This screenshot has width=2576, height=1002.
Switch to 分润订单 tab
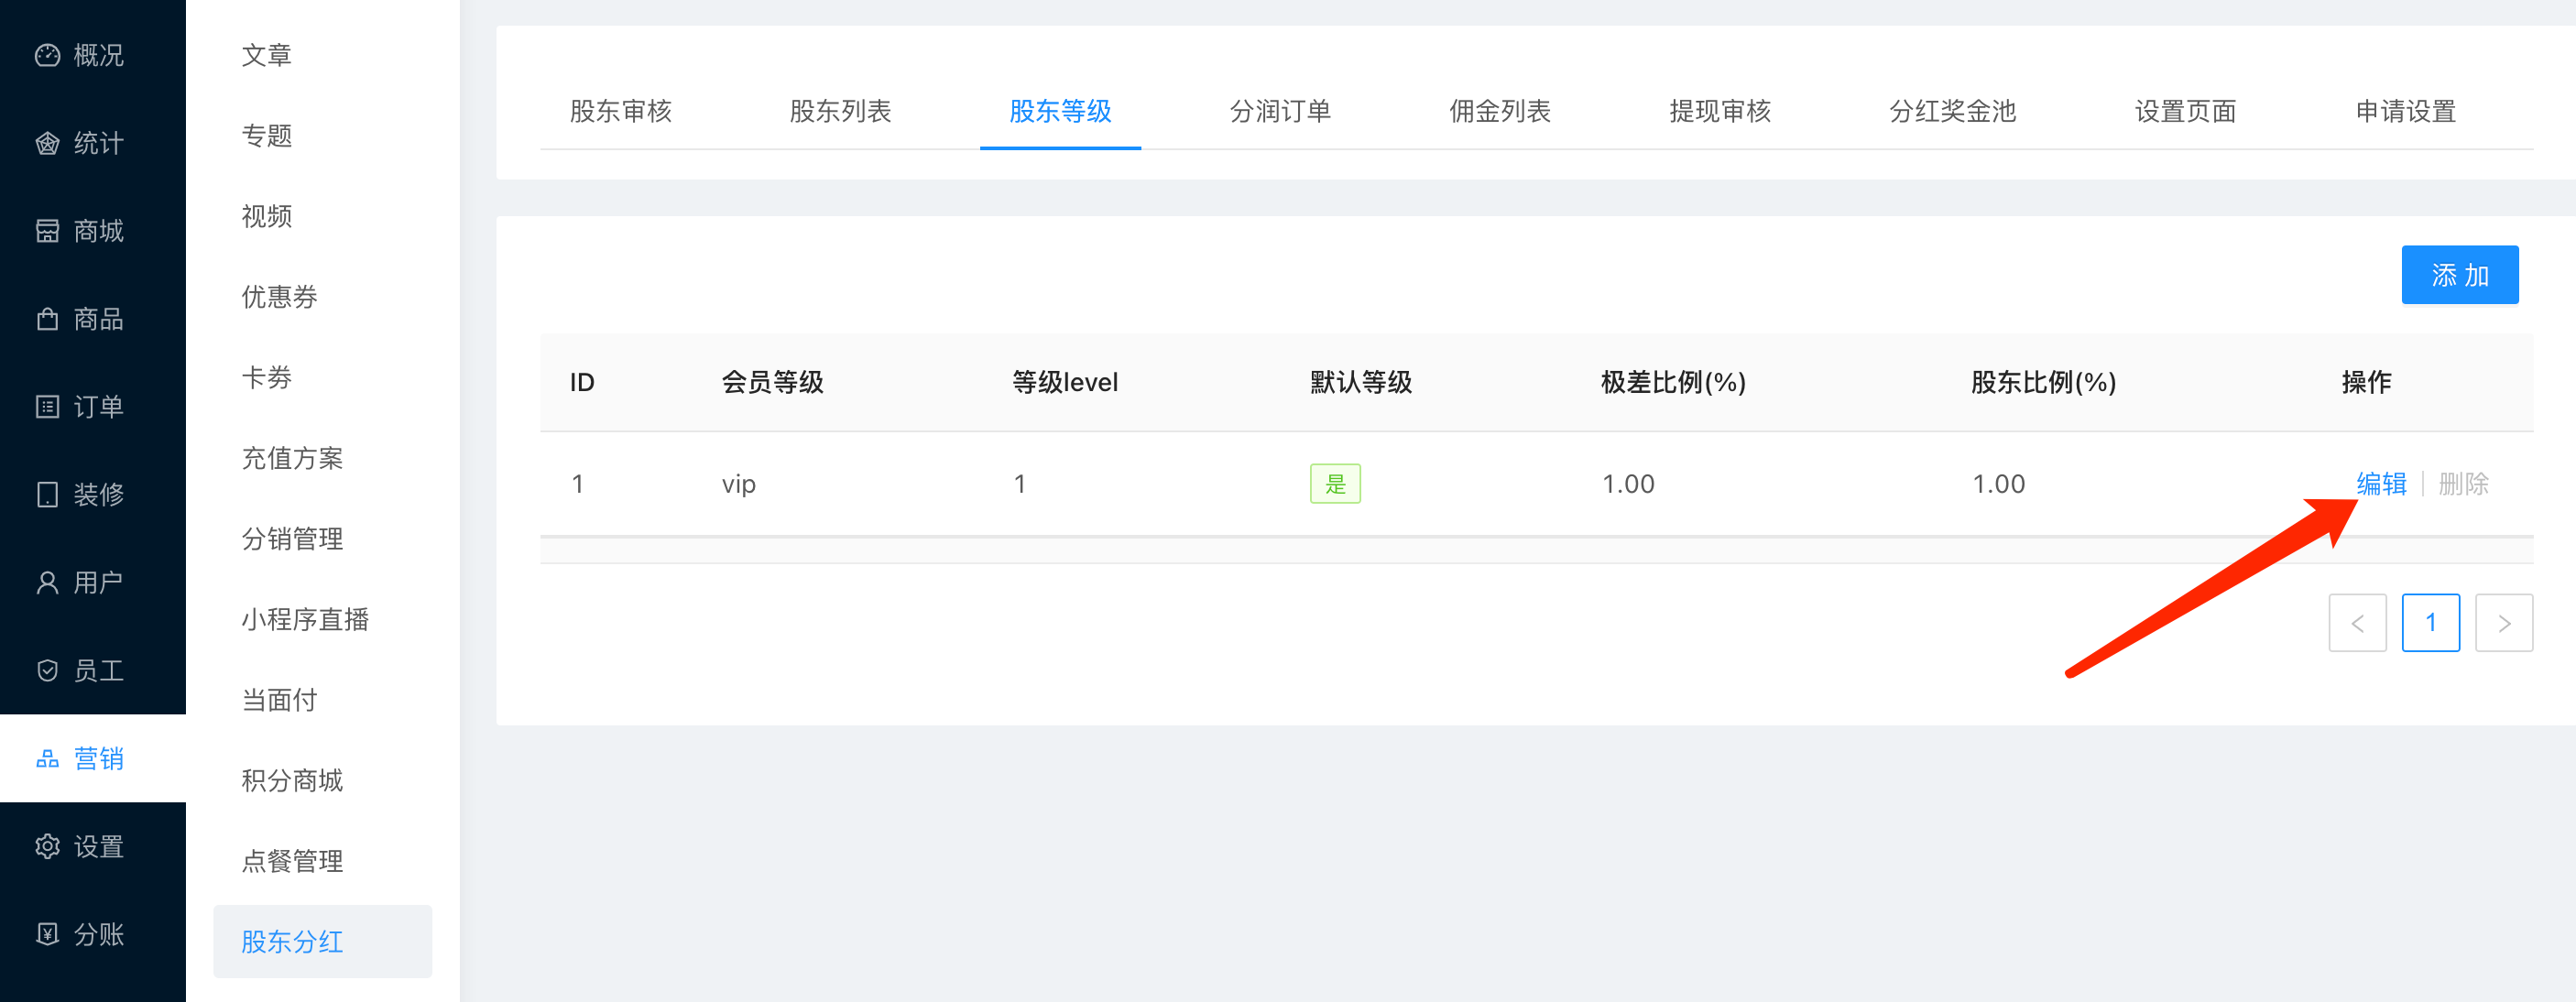click(1280, 111)
